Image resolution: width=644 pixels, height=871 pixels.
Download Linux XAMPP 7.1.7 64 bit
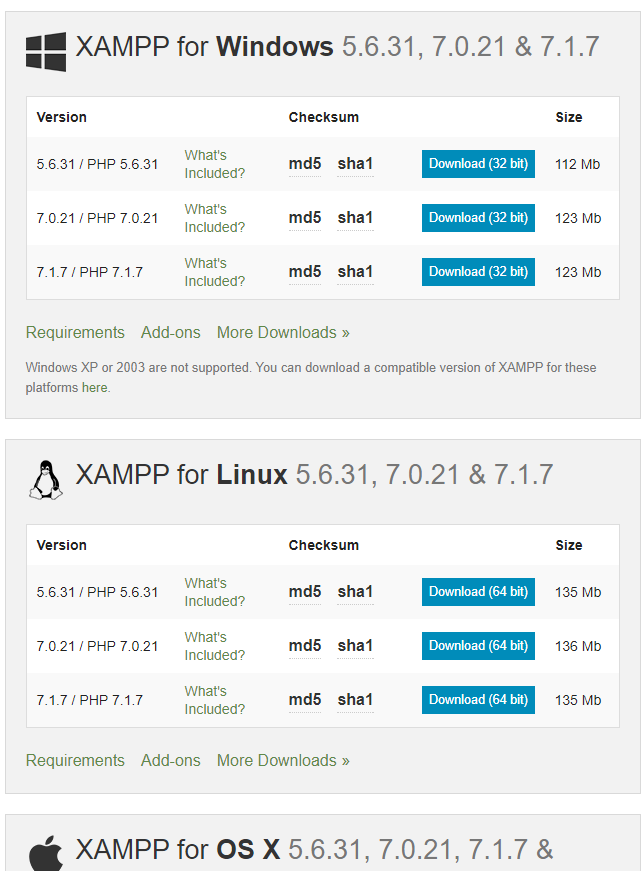478,699
